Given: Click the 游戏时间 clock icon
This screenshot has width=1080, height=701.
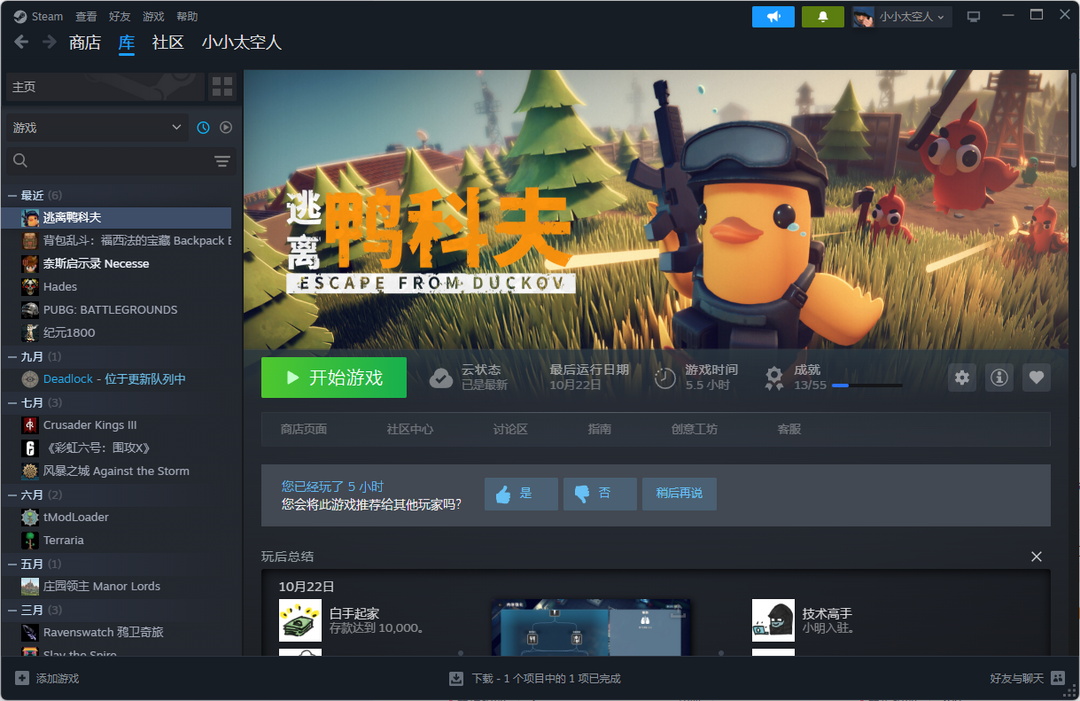Looking at the screenshot, I should point(665,378).
